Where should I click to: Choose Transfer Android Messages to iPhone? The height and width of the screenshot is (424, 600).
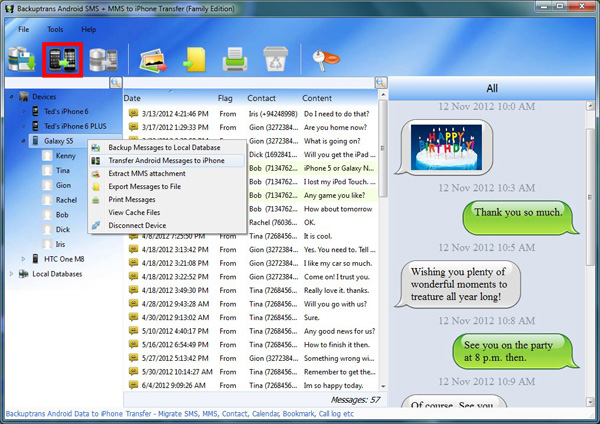click(167, 160)
